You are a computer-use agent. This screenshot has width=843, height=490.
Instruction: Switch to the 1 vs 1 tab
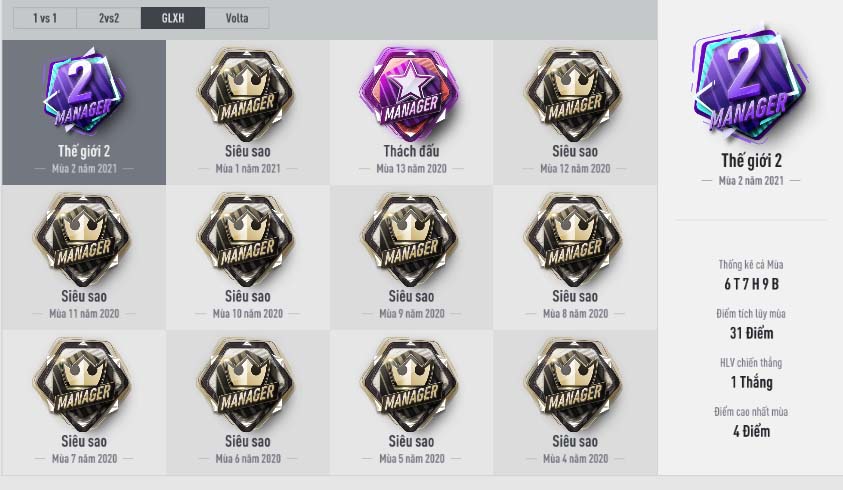click(45, 18)
